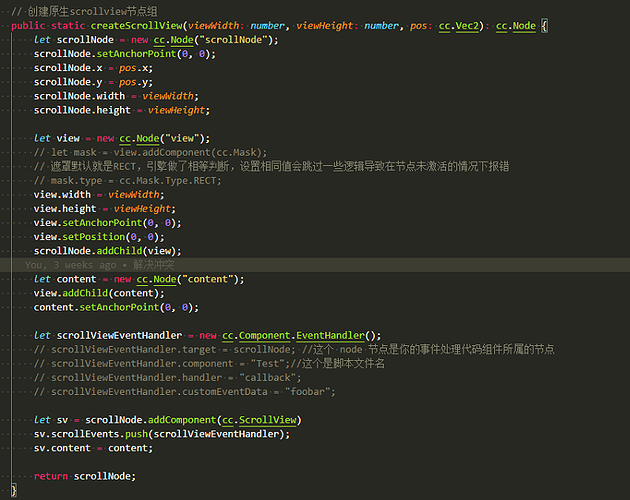Place cursor on the createScrollView method name
Viewport: 630px width, 500px height.
pos(136,26)
